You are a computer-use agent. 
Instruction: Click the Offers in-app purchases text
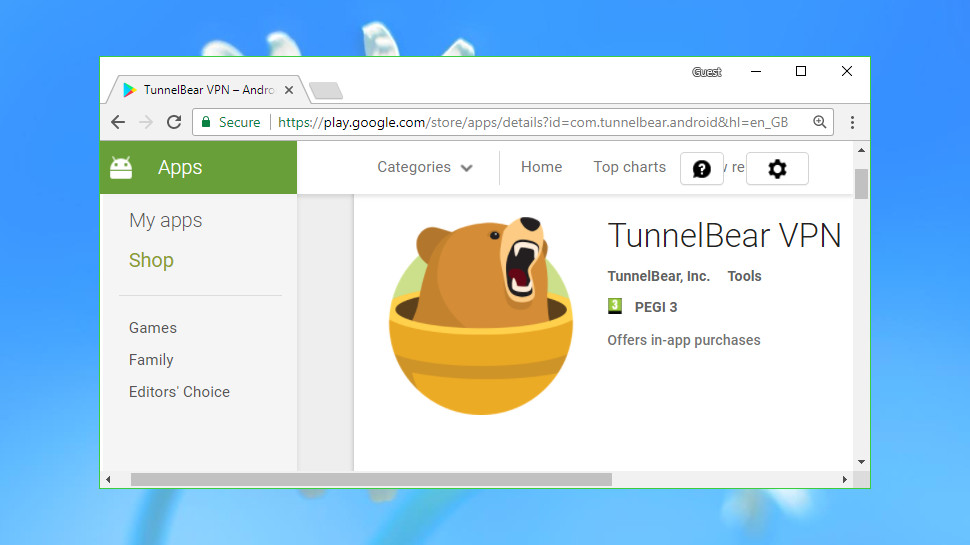tap(684, 340)
